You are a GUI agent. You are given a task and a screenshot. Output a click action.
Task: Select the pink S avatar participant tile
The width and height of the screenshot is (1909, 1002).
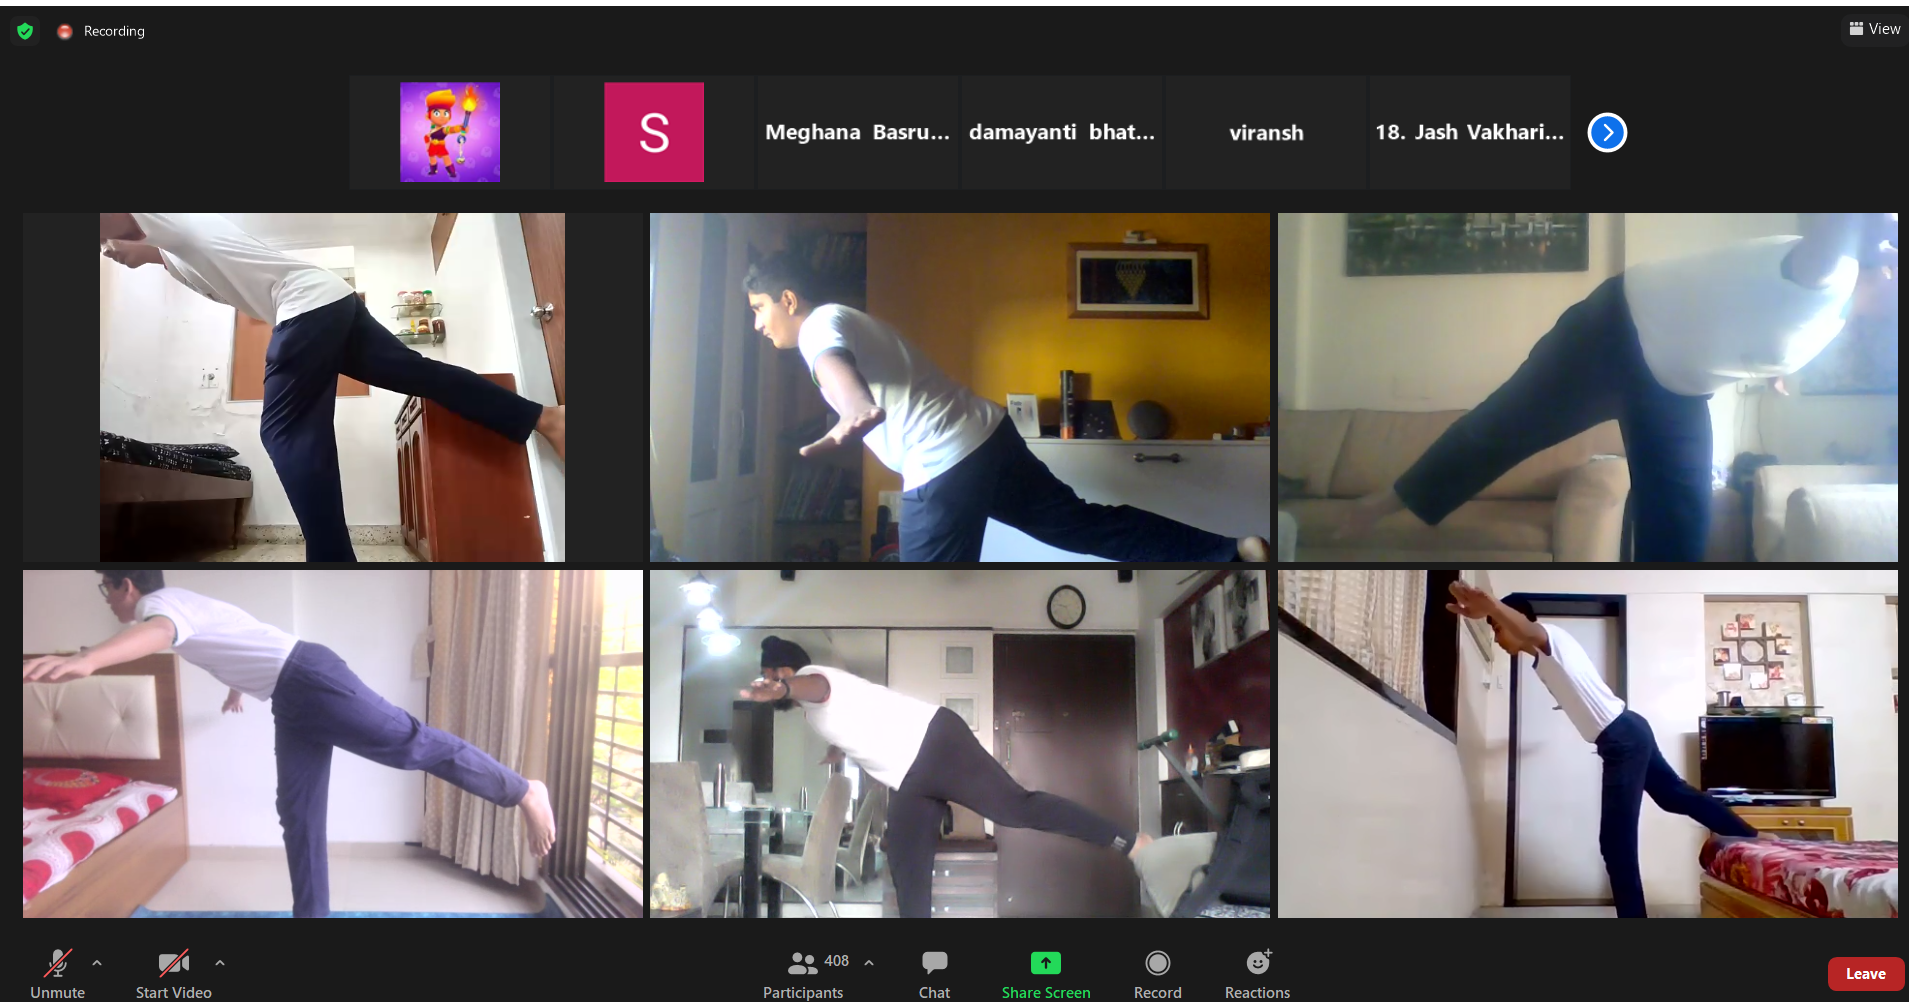(654, 132)
